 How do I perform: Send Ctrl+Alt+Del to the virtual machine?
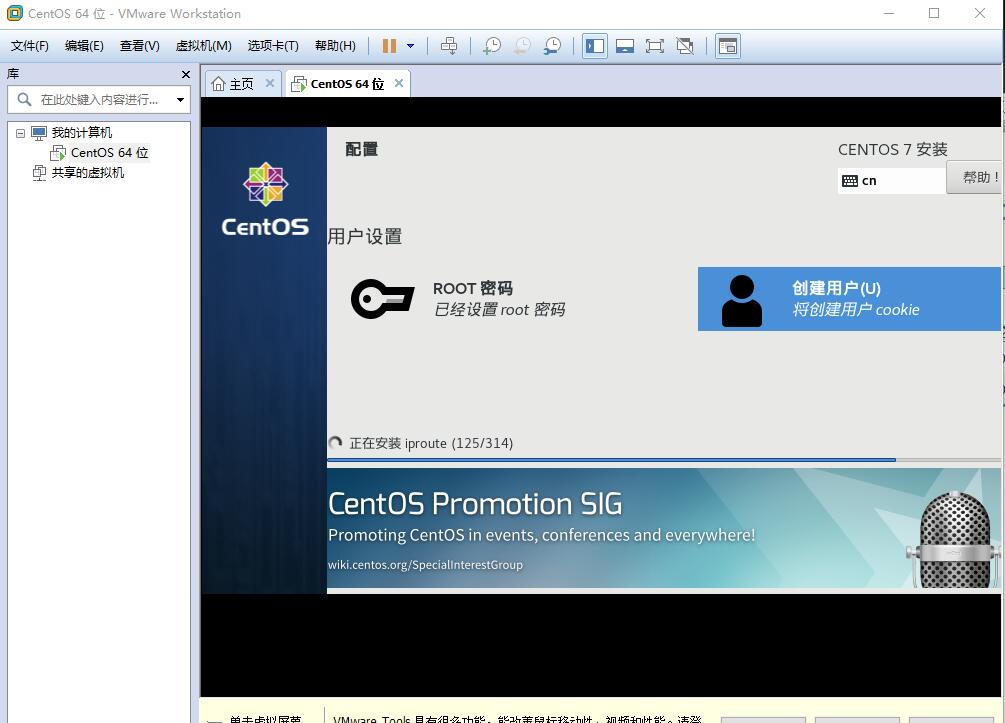[449, 46]
